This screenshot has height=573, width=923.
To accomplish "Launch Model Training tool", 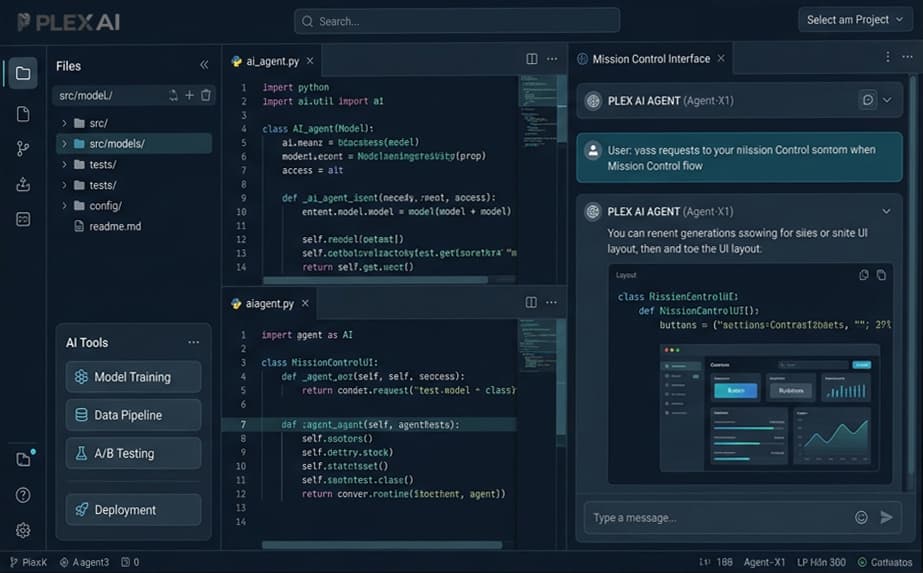I will [x=134, y=377].
